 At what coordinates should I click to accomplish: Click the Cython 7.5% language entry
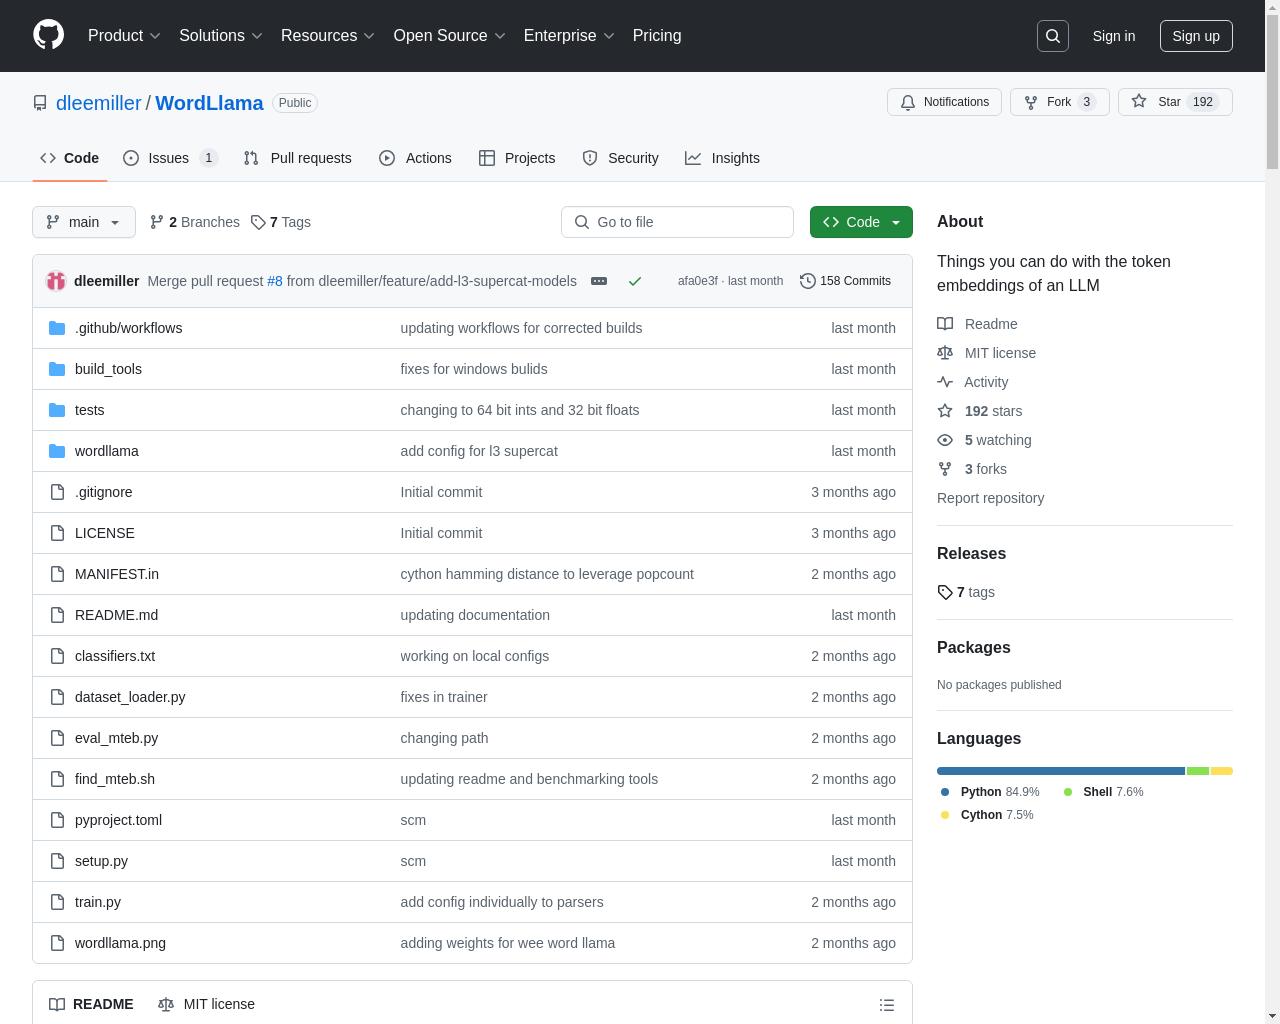coord(987,815)
